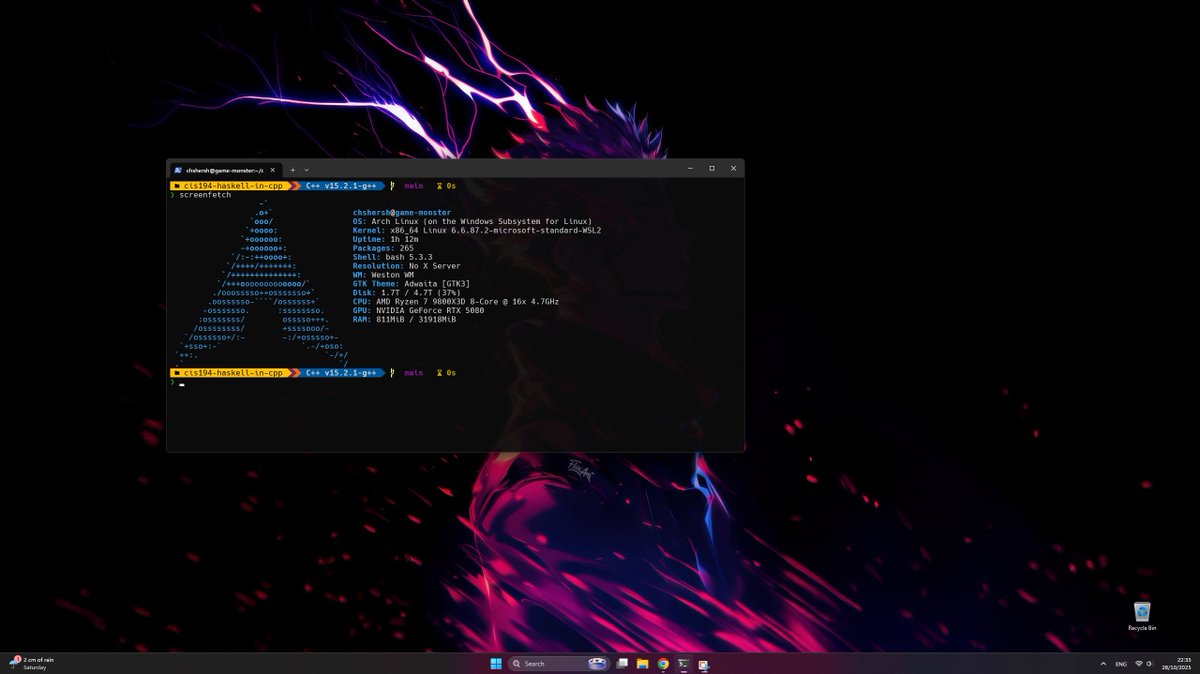Close the terminal window
Viewport: 1200px width, 674px height.
733,168
